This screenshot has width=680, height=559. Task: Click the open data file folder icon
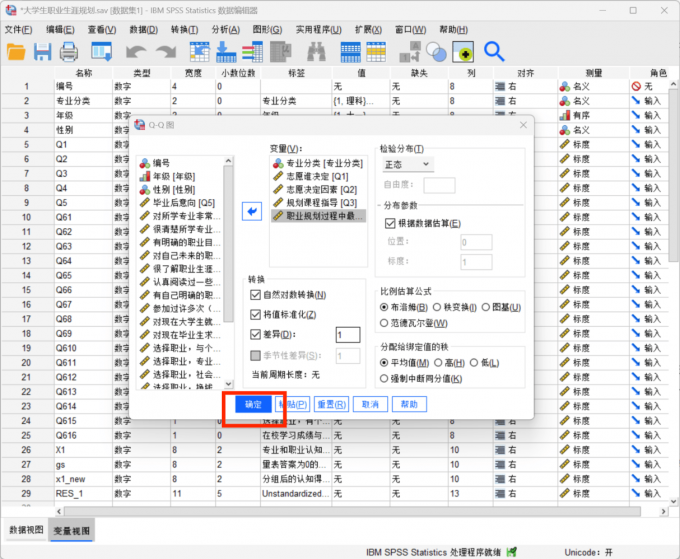coord(17,51)
